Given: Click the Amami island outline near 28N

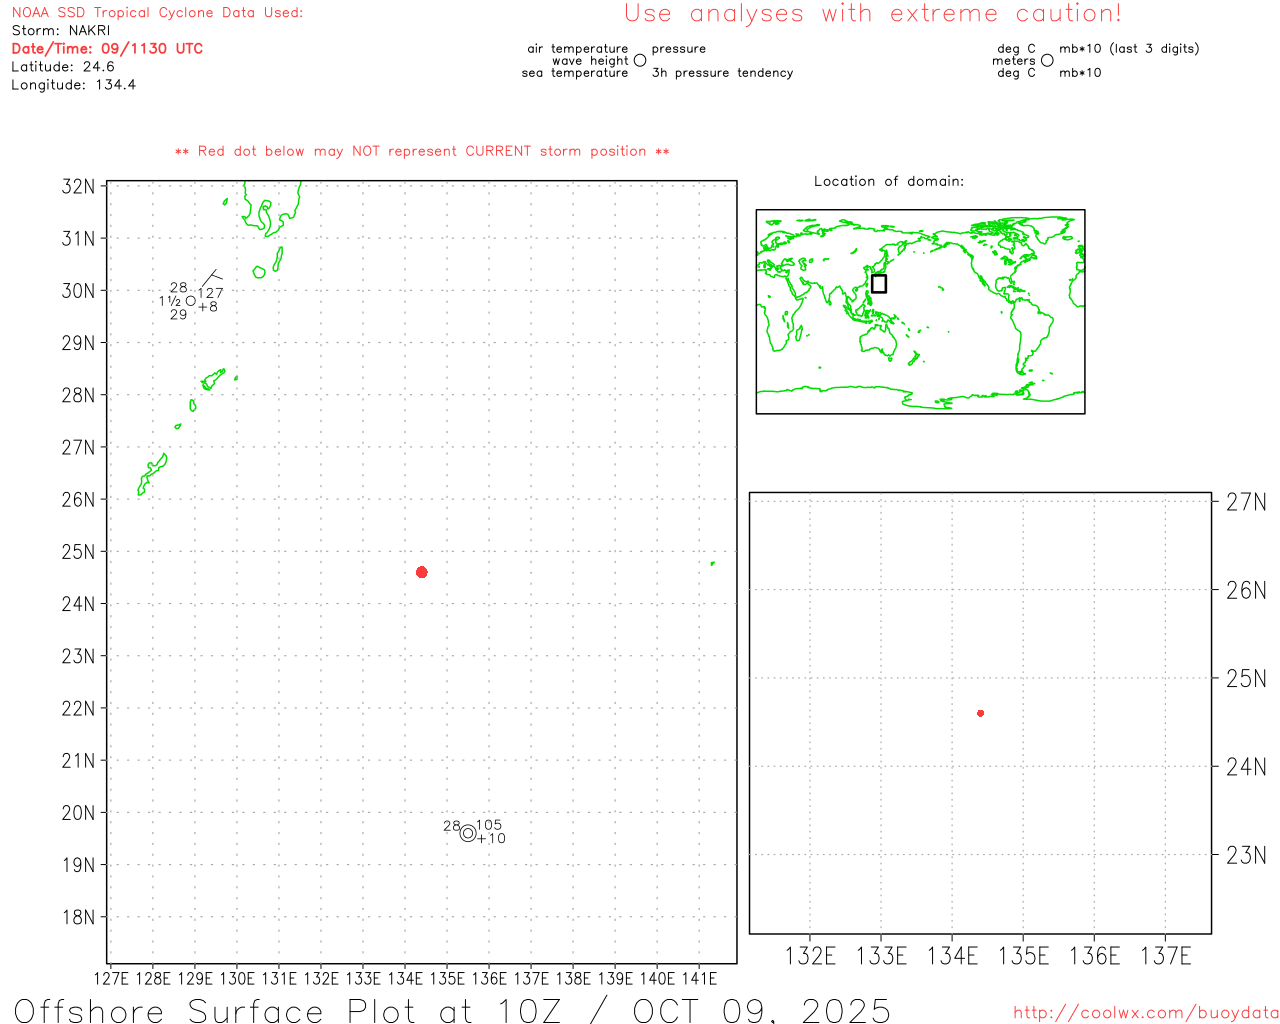Looking at the screenshot, I should click(214, 379).
